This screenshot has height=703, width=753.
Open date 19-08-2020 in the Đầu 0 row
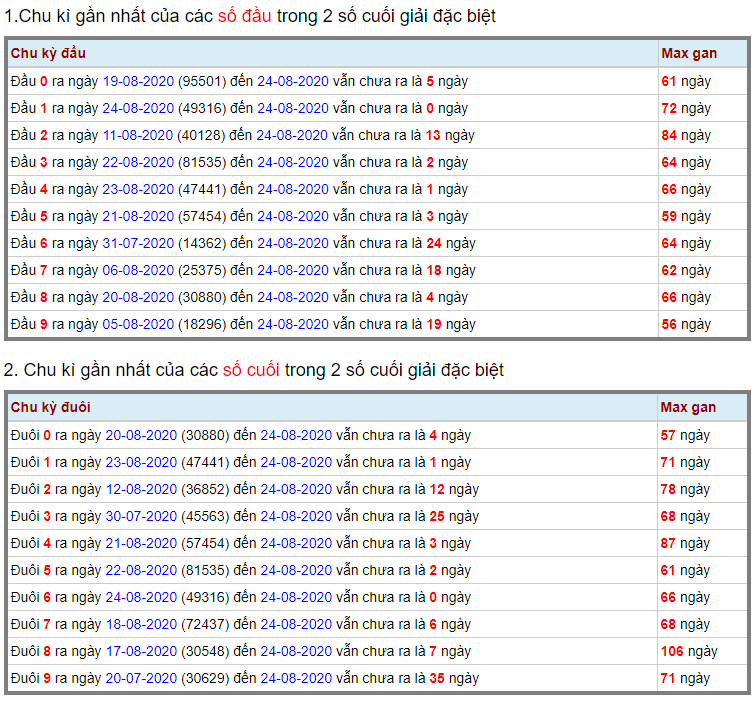[138, 81]
